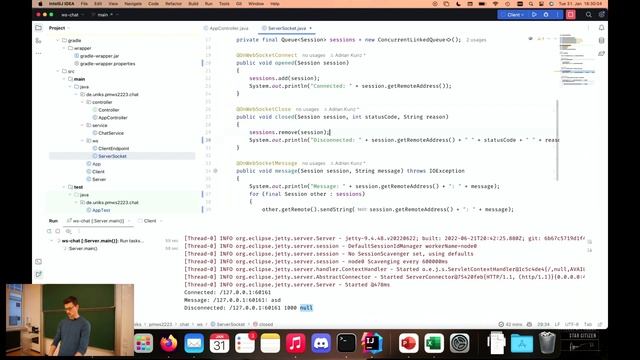
Task: Click the presenter webcam thumbnail
Action: coord(70,320)
